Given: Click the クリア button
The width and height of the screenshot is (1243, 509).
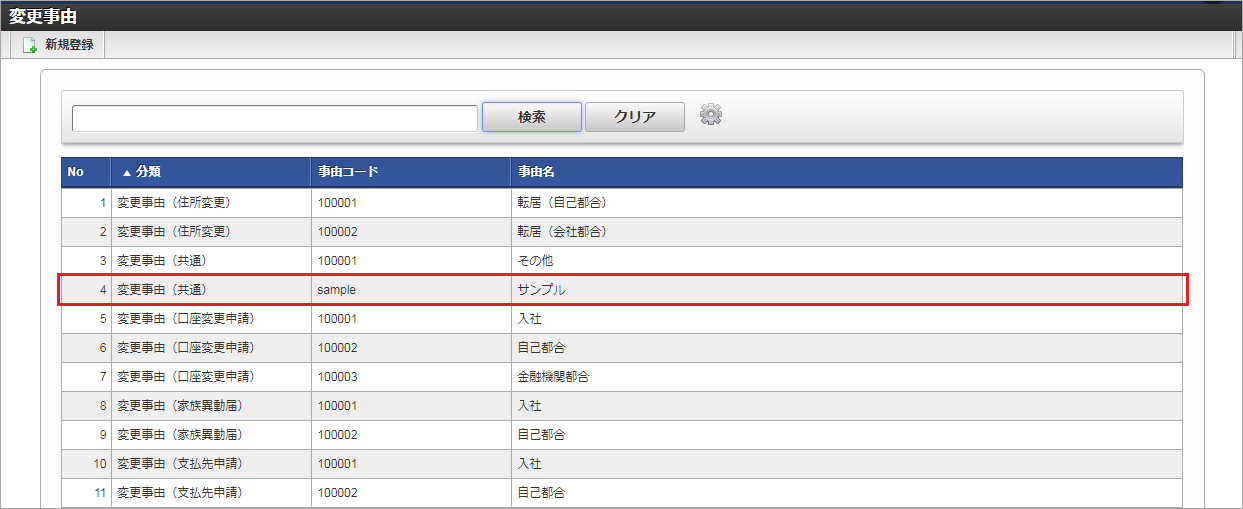Looking at the screenshot, I should point(635,117).
